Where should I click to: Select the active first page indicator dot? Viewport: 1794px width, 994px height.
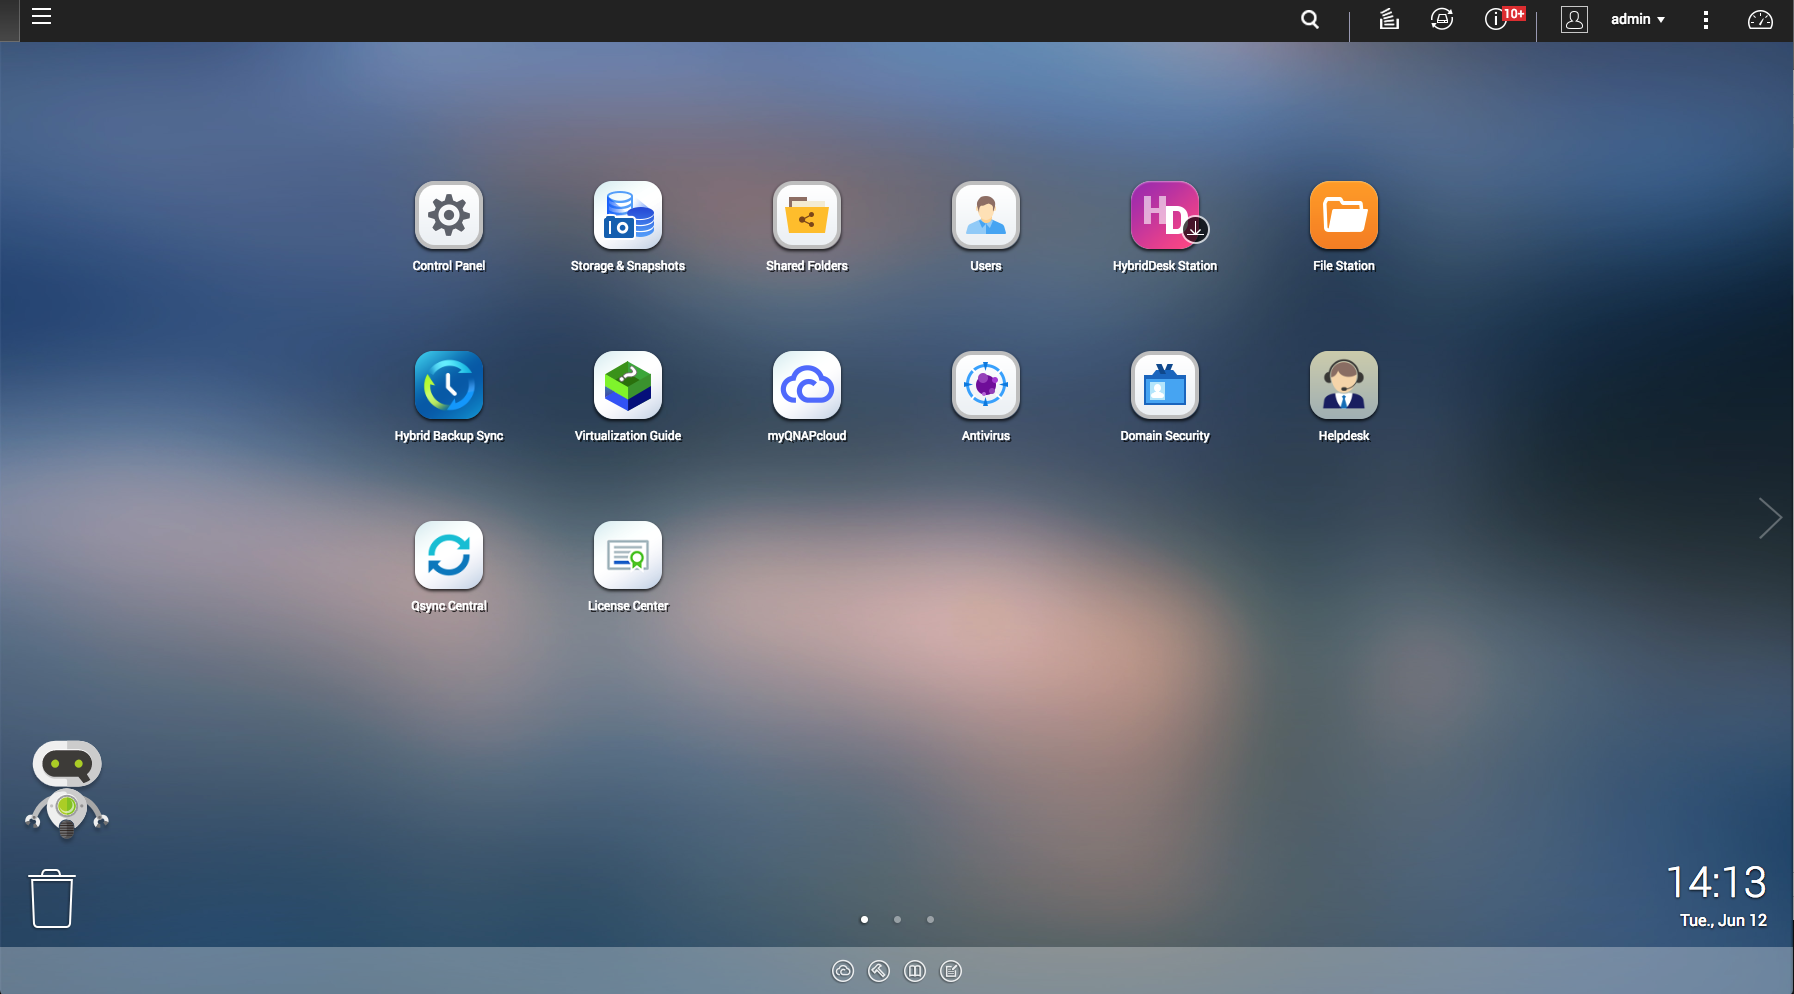pyautogui.click(x=864, y=919)
